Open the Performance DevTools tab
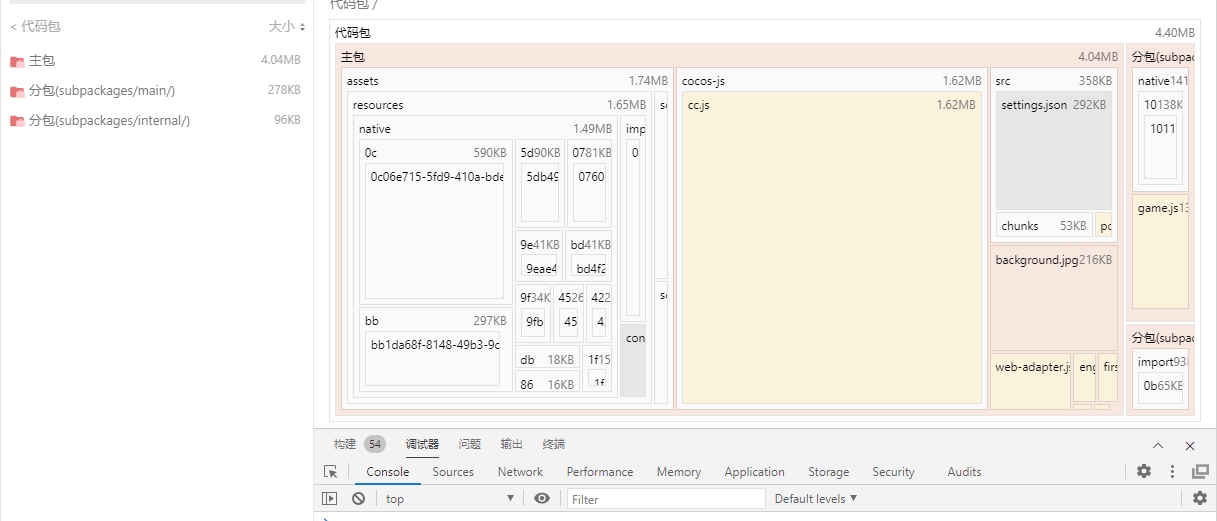 tap(600, 472)
